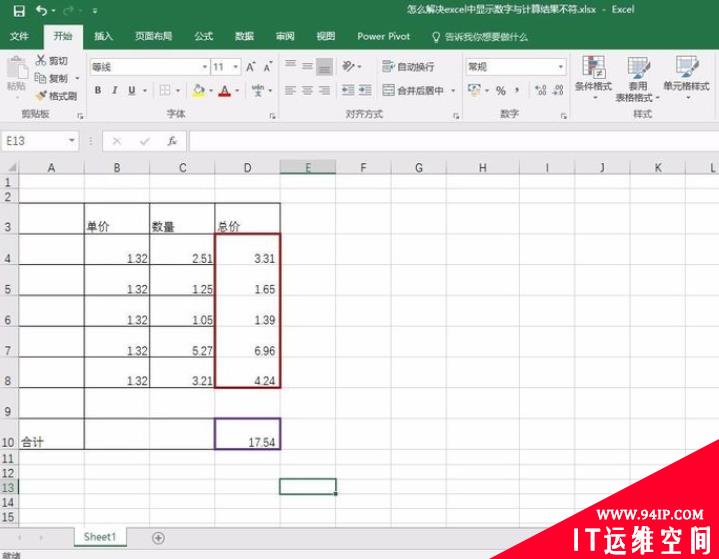
Task: Click the Cut scissors icon
Action: [x=41, y=60]
